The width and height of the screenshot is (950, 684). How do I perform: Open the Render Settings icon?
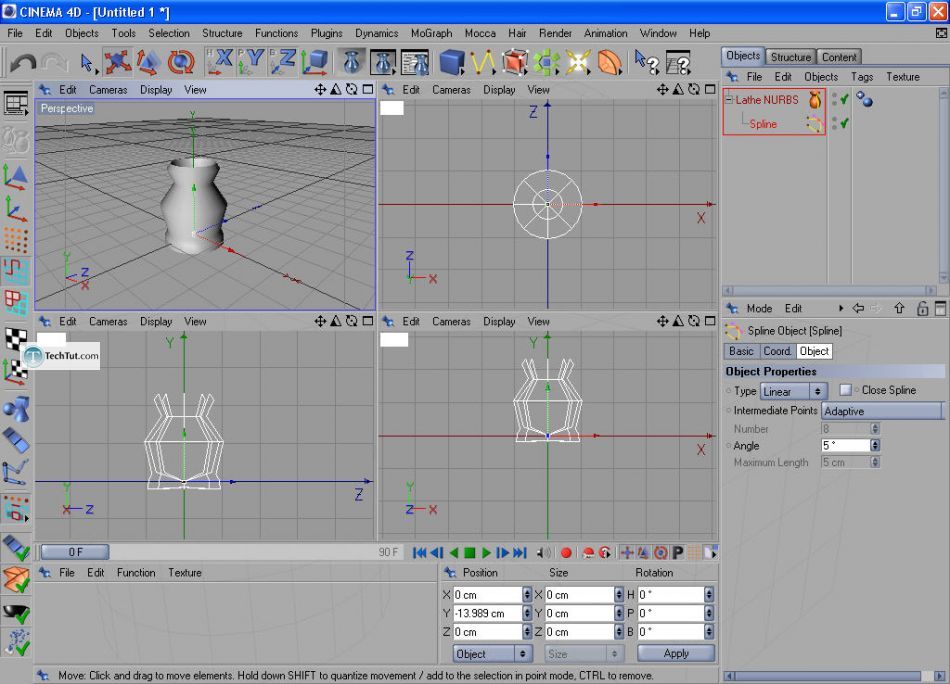tap(415, 63)
